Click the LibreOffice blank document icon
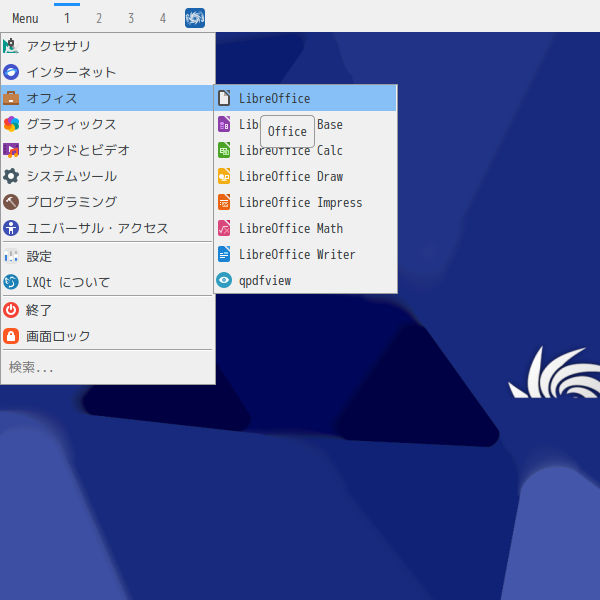600x600 pixels. click(x=224, y=98)
